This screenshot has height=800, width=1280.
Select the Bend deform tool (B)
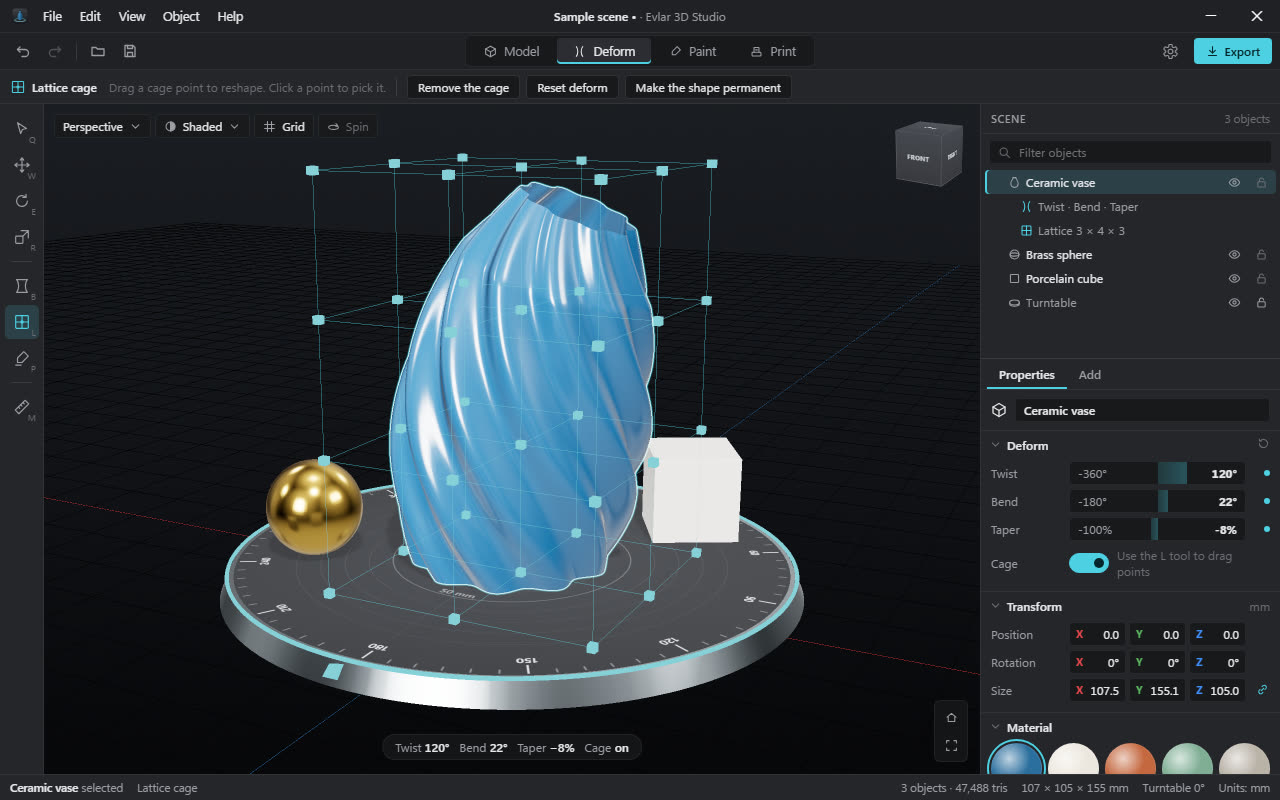(22, 287)
